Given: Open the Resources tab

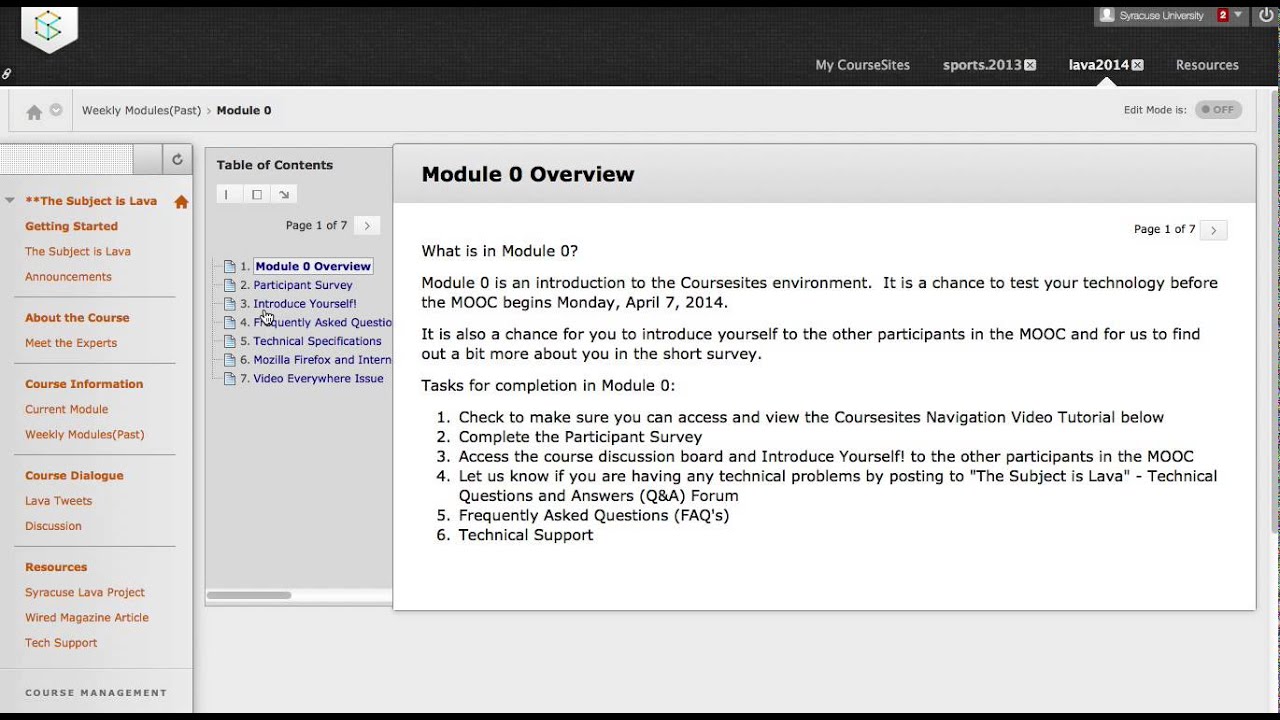Looking at the screenshot, I should [1207, 65].
